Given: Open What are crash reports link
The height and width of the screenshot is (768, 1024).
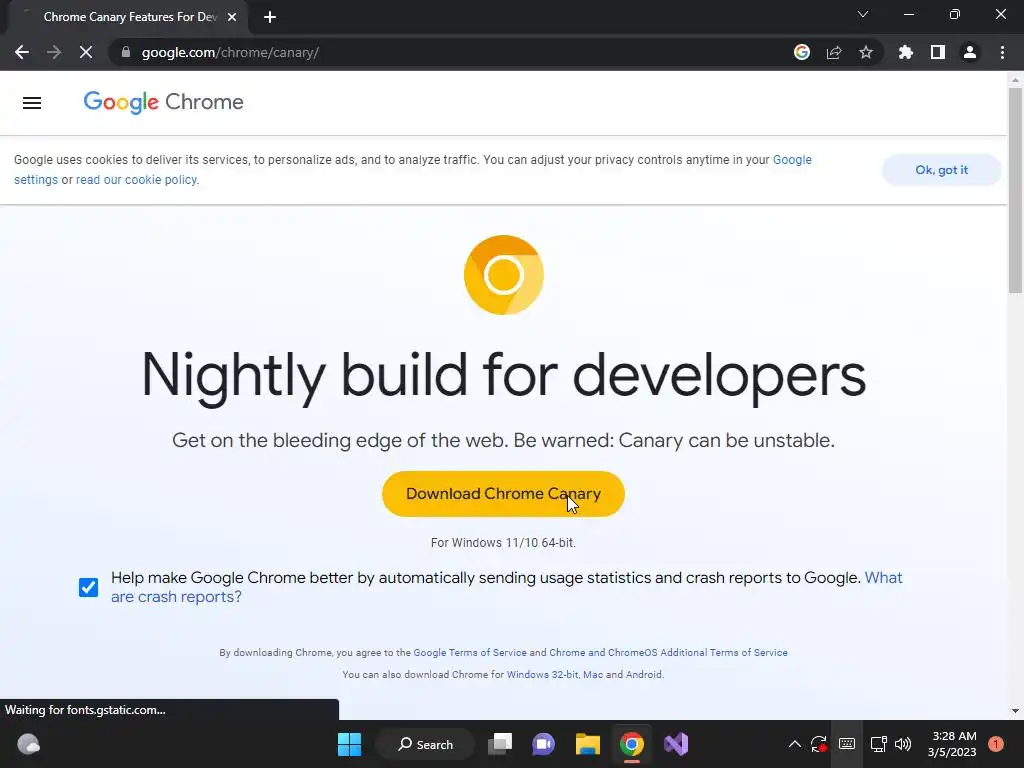Looking at the screenshot, I should (507, 587).
